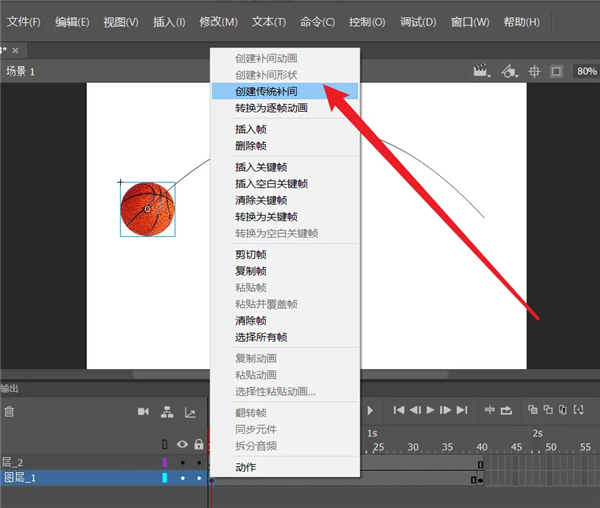
Task: Toggle lock dot for 层_2 layer
Action: tap(199, 463)
